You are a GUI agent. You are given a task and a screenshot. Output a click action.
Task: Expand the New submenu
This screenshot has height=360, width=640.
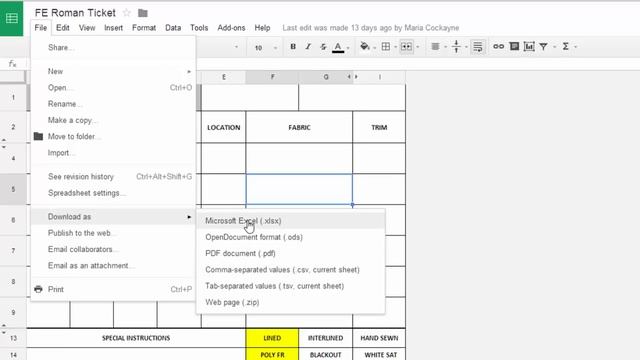pyautogui.click(x=113, y=71)
